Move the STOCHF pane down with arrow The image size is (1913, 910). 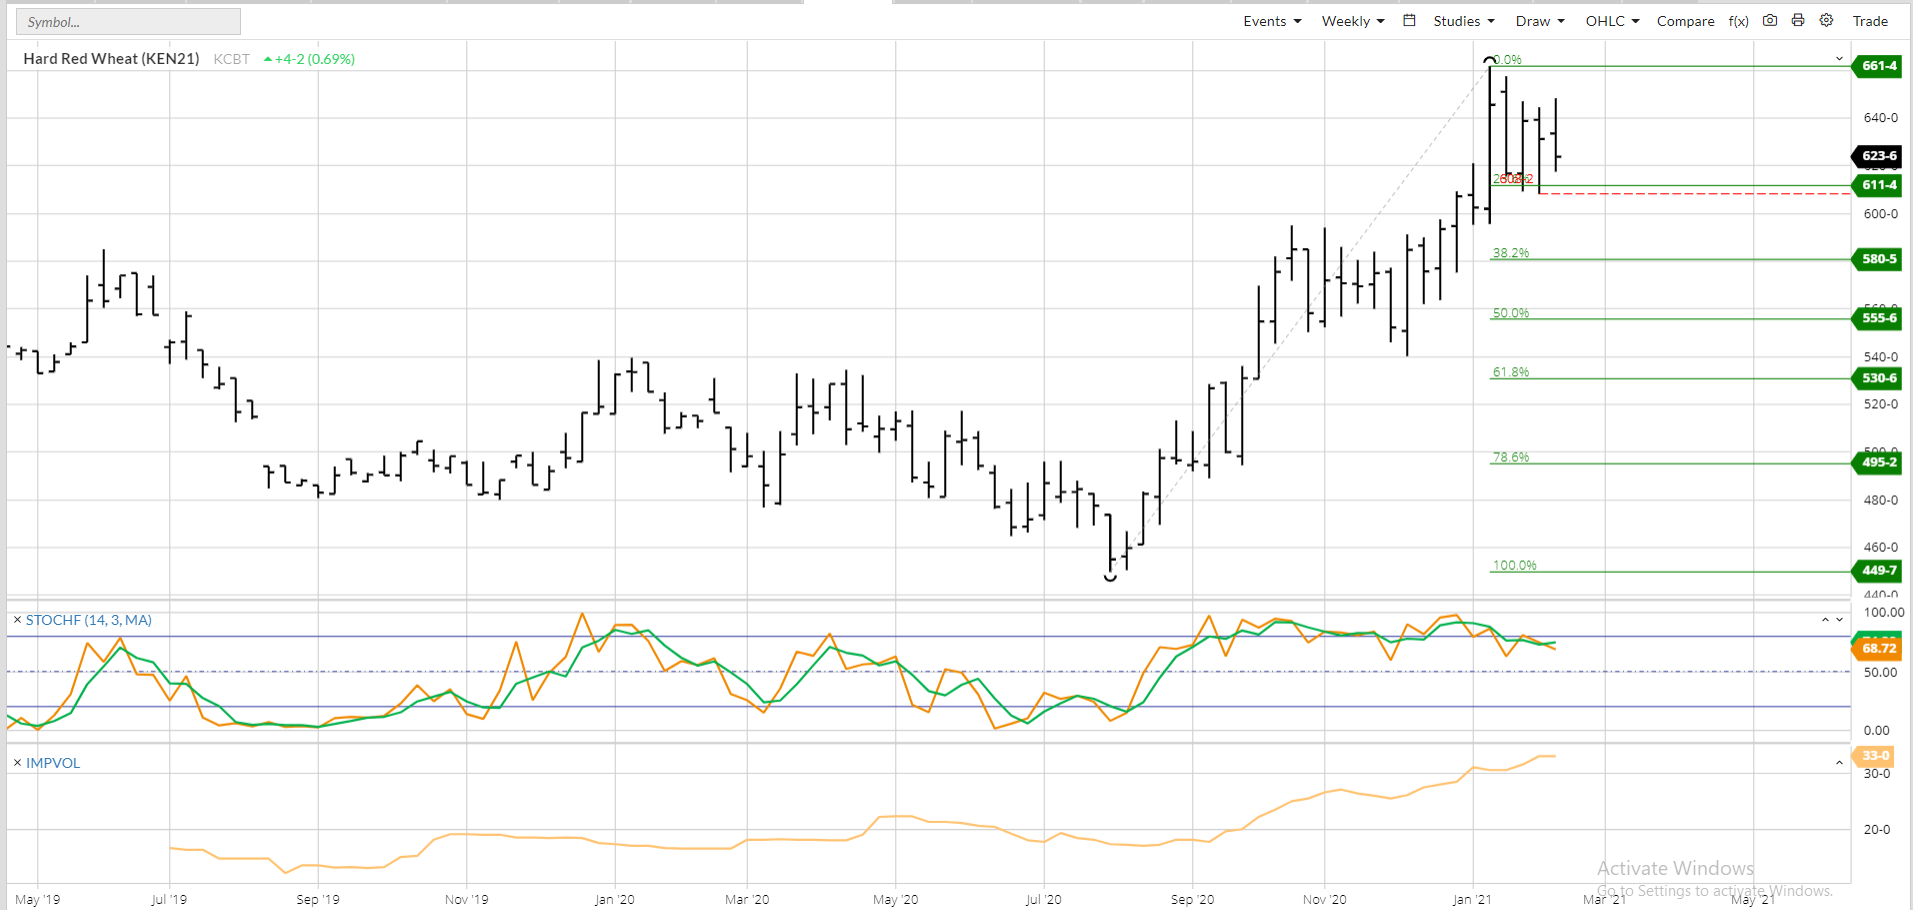pos(1839,620)
